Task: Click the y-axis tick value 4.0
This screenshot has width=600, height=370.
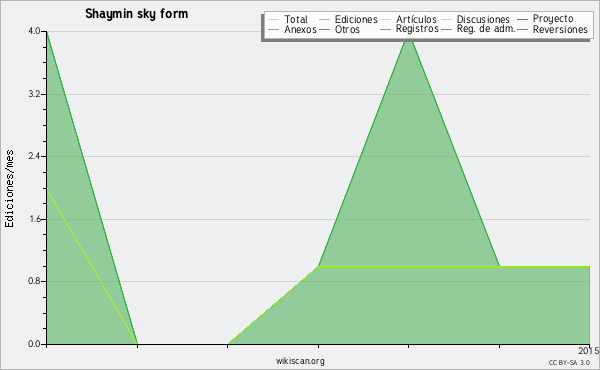Action: (34, 31)
